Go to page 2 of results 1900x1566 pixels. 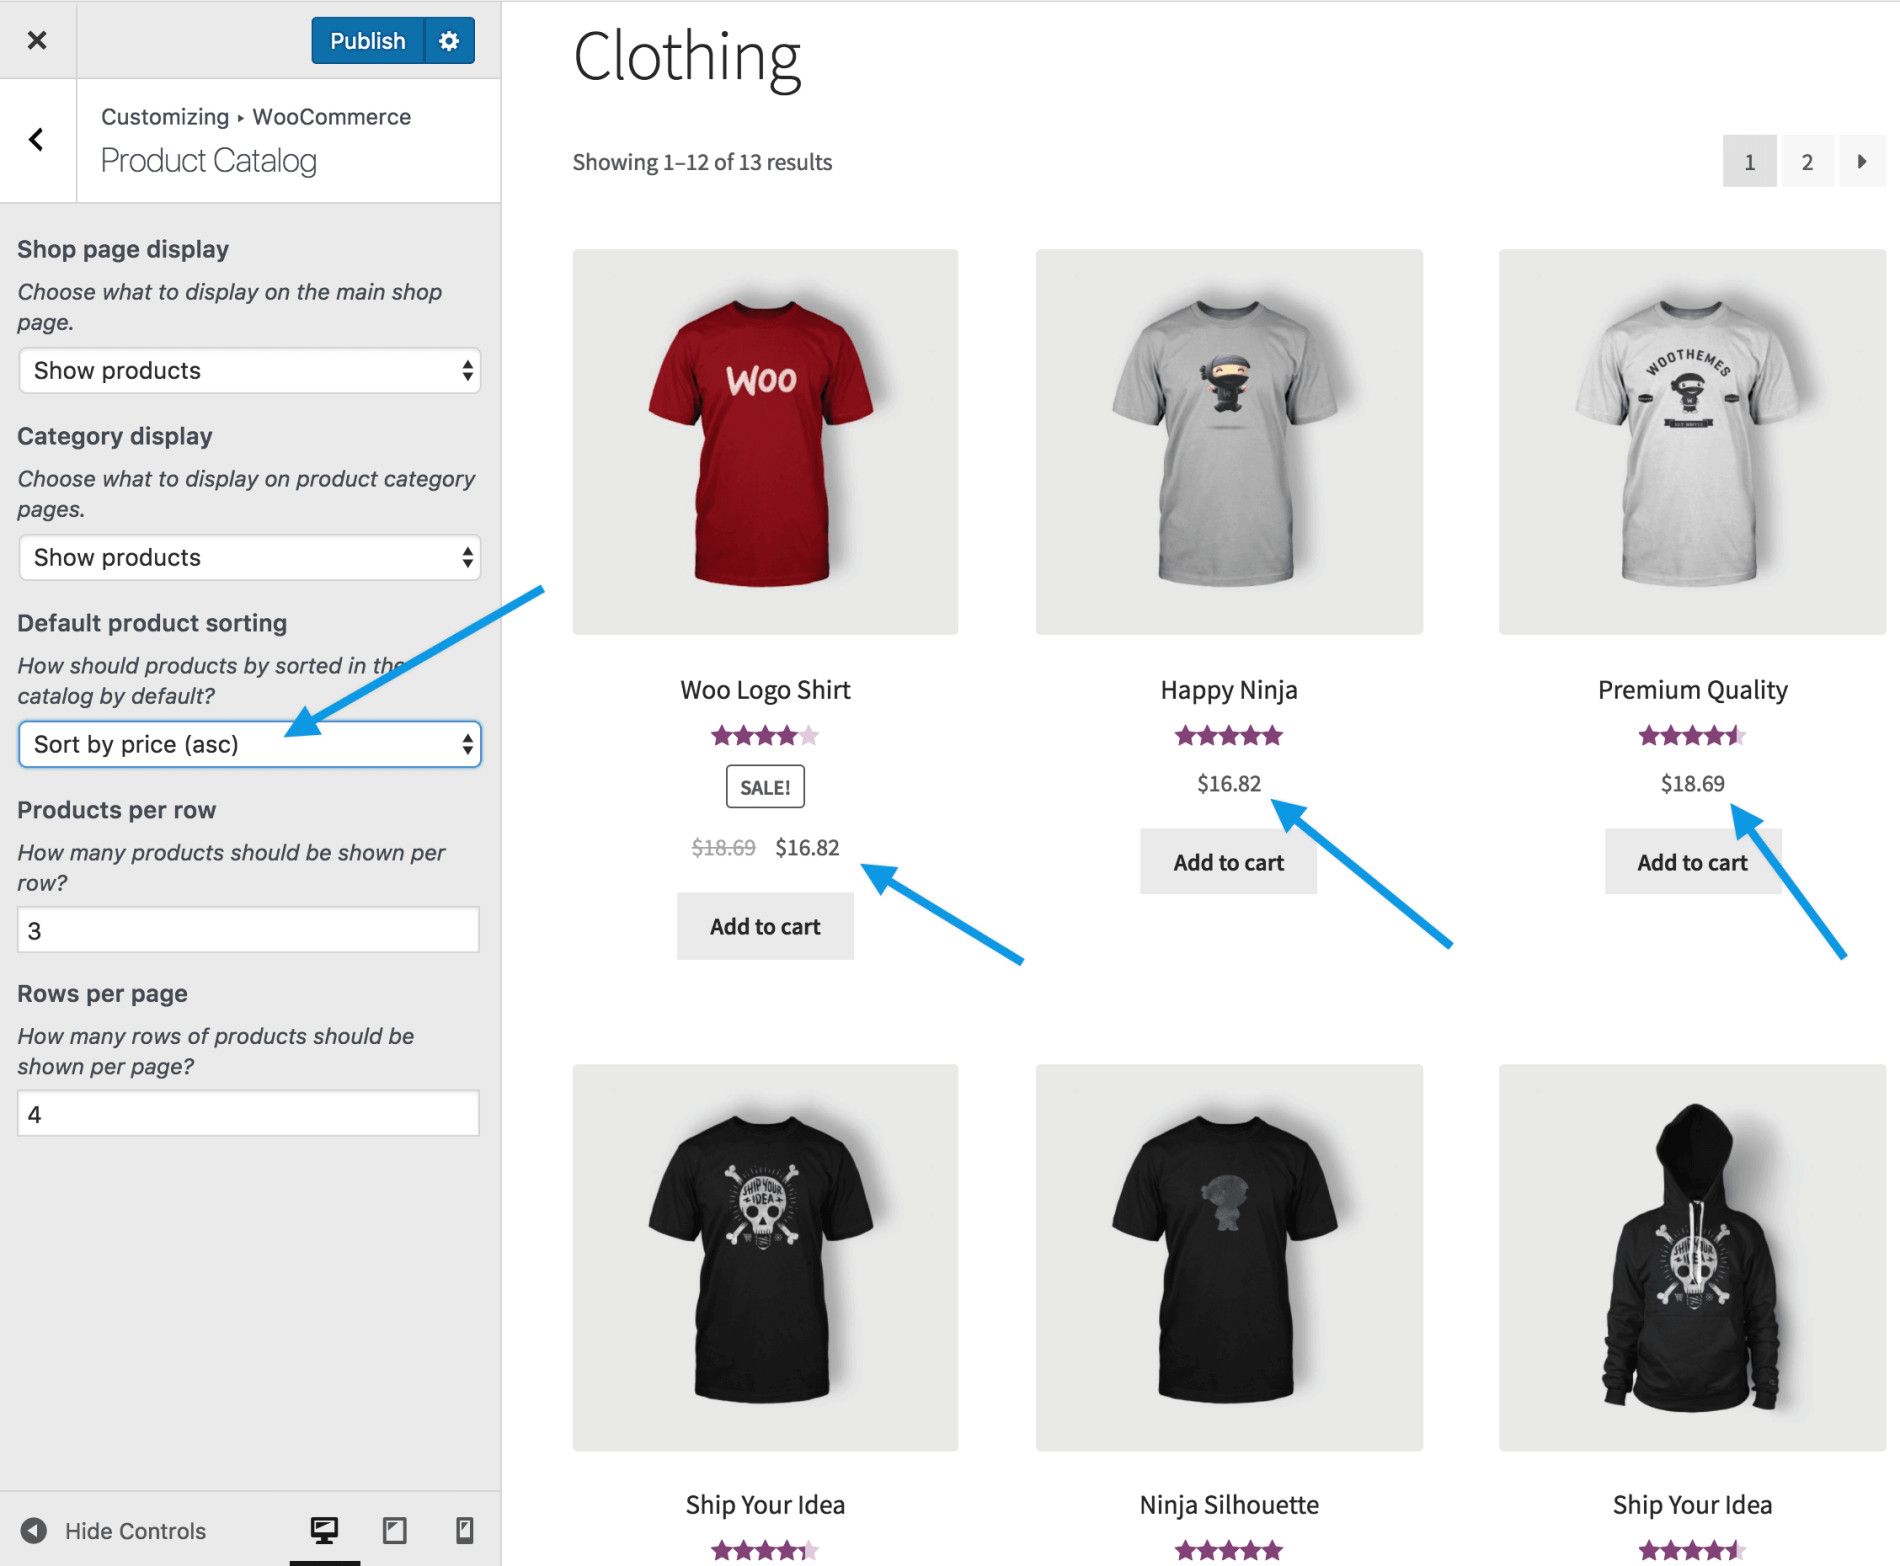click(1806, 161)
